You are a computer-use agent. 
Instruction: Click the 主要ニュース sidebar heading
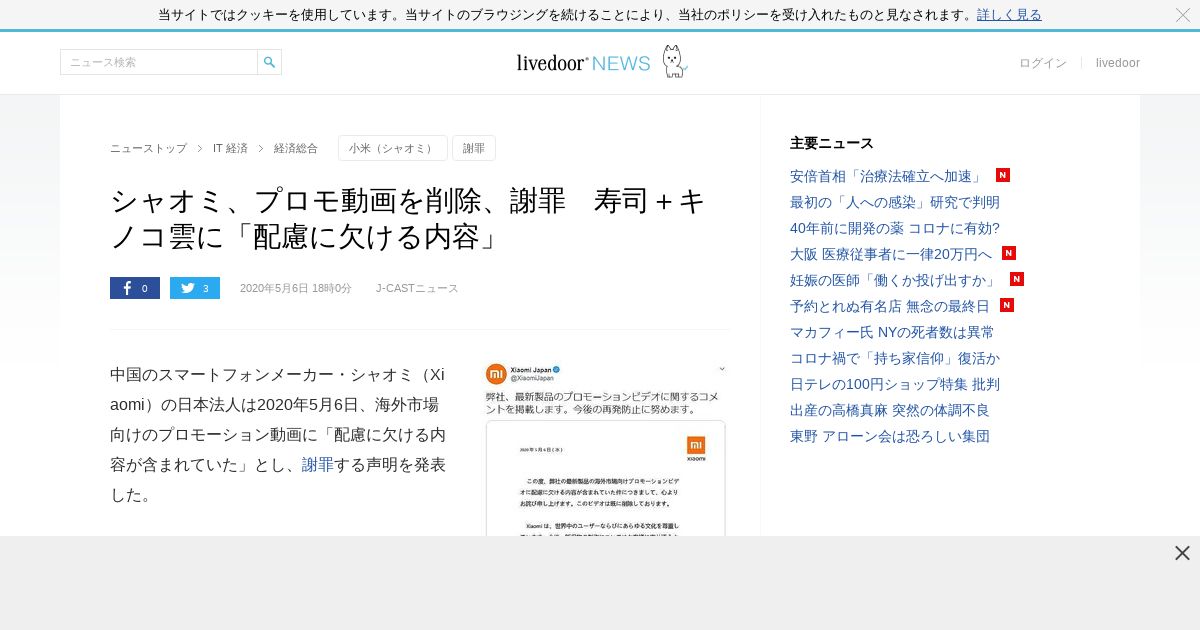[x=832, y=143]
